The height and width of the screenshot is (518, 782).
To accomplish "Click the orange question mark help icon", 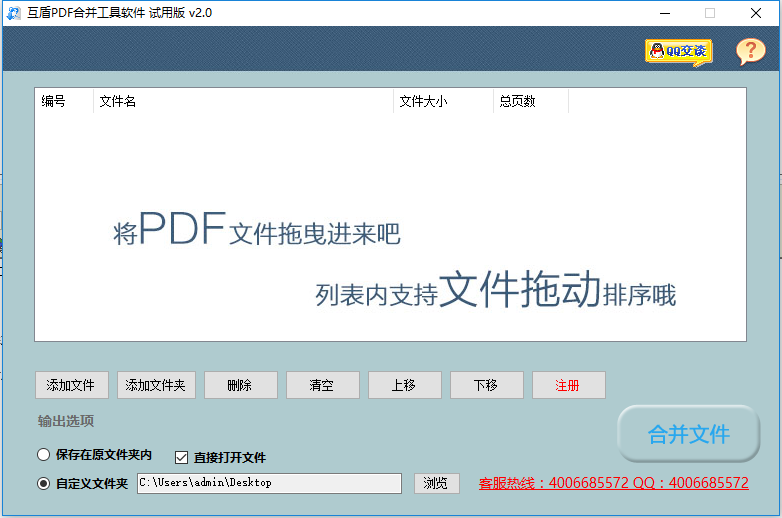I will 751,51.
